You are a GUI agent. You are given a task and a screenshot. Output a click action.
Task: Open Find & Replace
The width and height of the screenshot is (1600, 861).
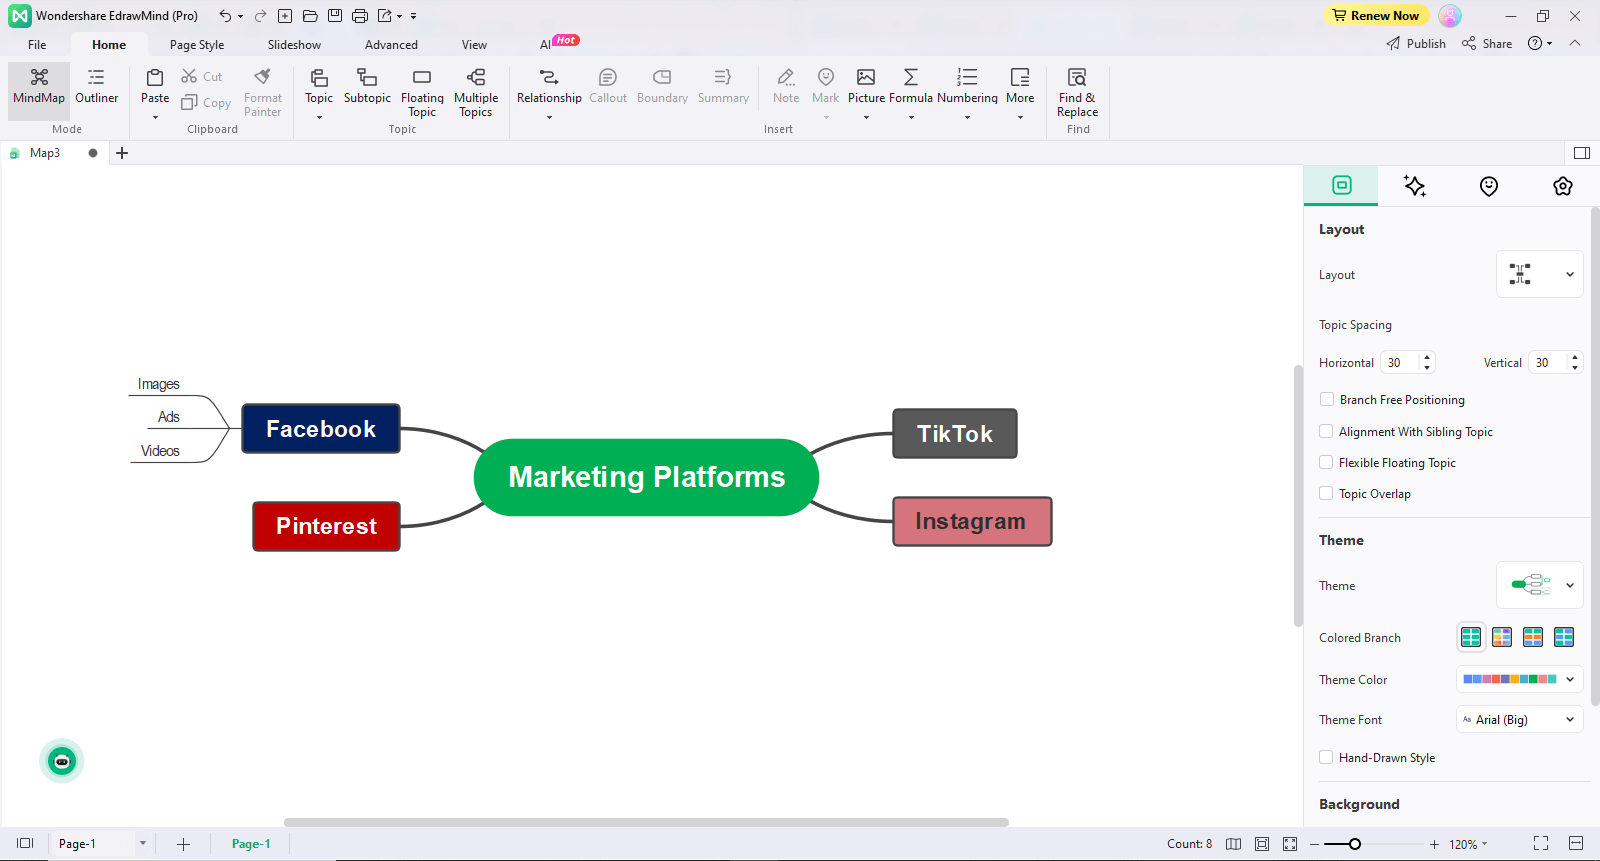click(1078, 92)
